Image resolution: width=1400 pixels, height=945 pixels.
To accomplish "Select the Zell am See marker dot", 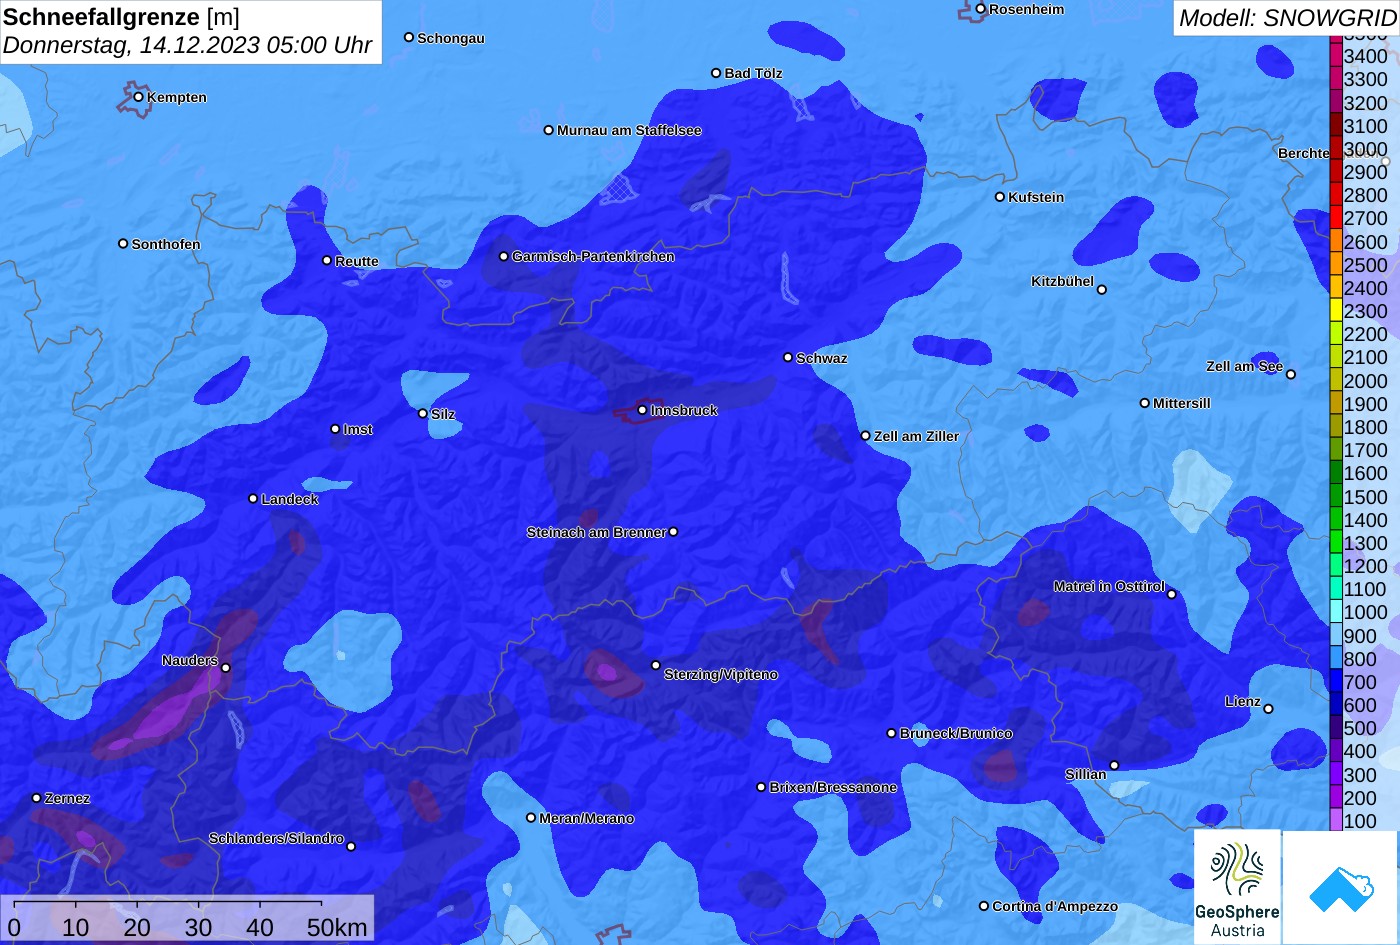I will tap(1291, 374).
